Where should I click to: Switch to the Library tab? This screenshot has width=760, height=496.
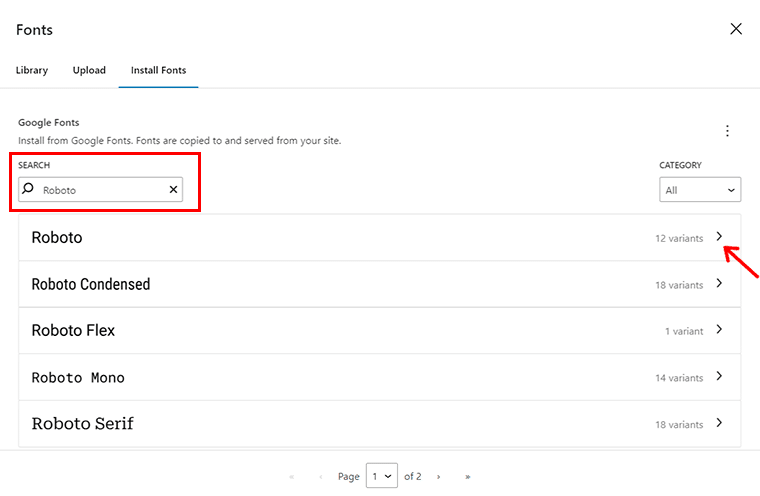click(x=32, y=70)
